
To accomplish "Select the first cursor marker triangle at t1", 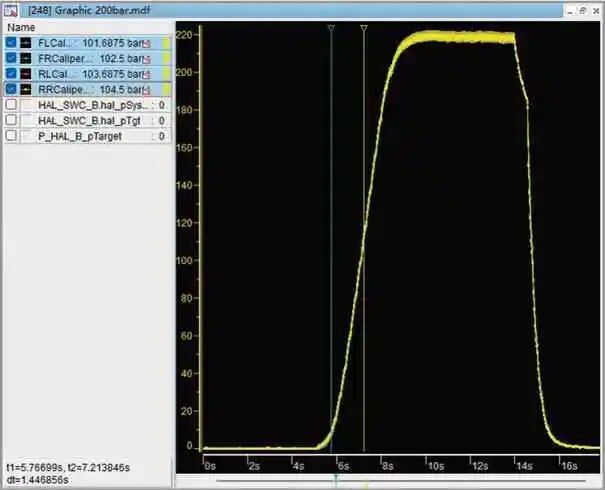I will 331,28.
